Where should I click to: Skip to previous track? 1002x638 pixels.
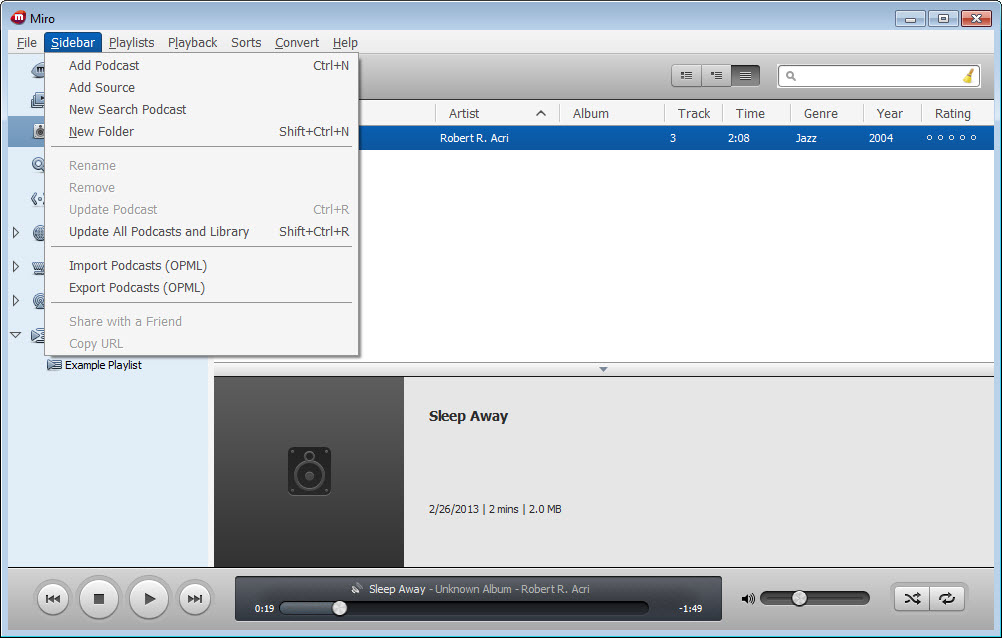click(53, 599)
